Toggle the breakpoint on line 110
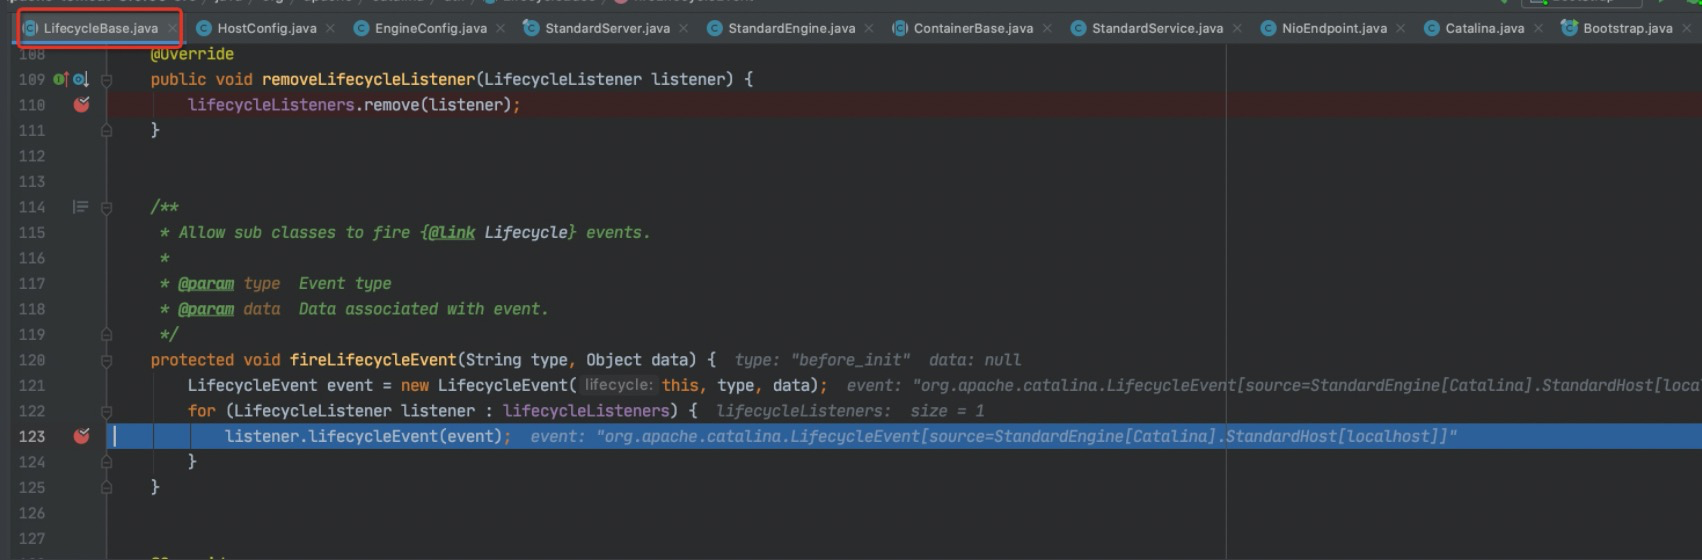This screenshot has height=560, width=1702. (x=81, y=104)
